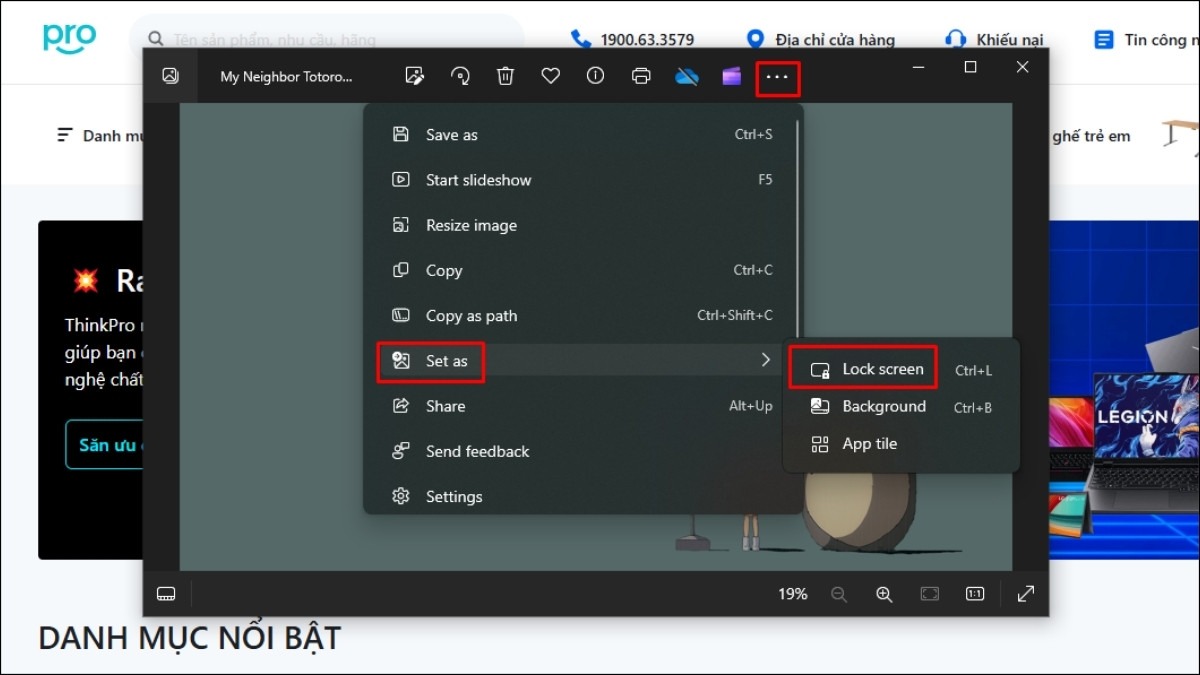Click the fit-to-window icon
1200x675 pixels.
[930, 594]
